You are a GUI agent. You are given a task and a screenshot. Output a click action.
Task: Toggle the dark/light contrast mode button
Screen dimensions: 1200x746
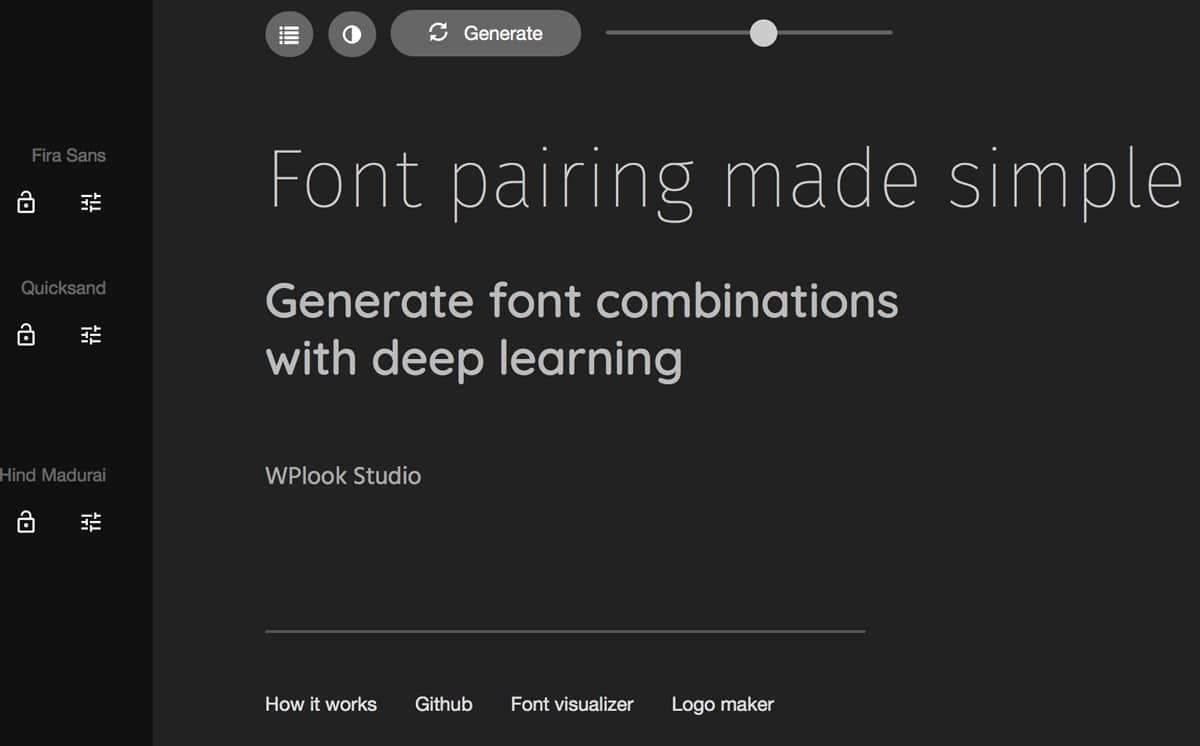(352, 34)
